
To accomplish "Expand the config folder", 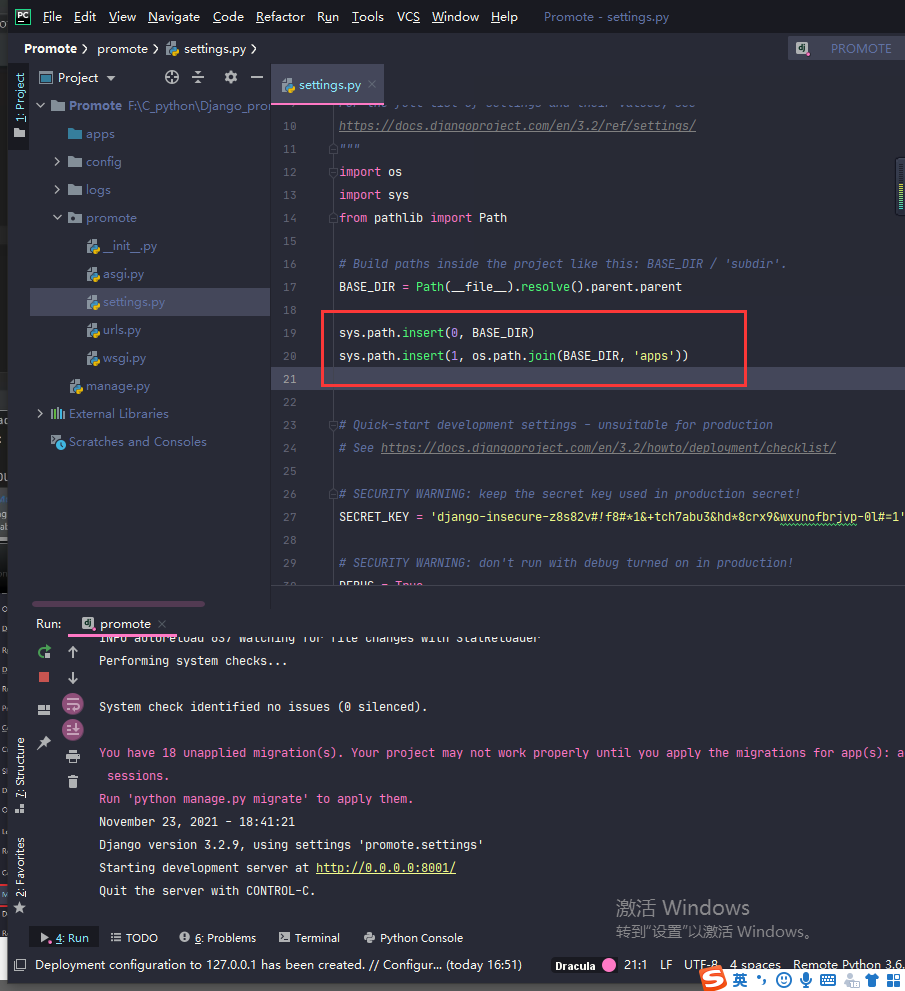I will tap(58, 162).
